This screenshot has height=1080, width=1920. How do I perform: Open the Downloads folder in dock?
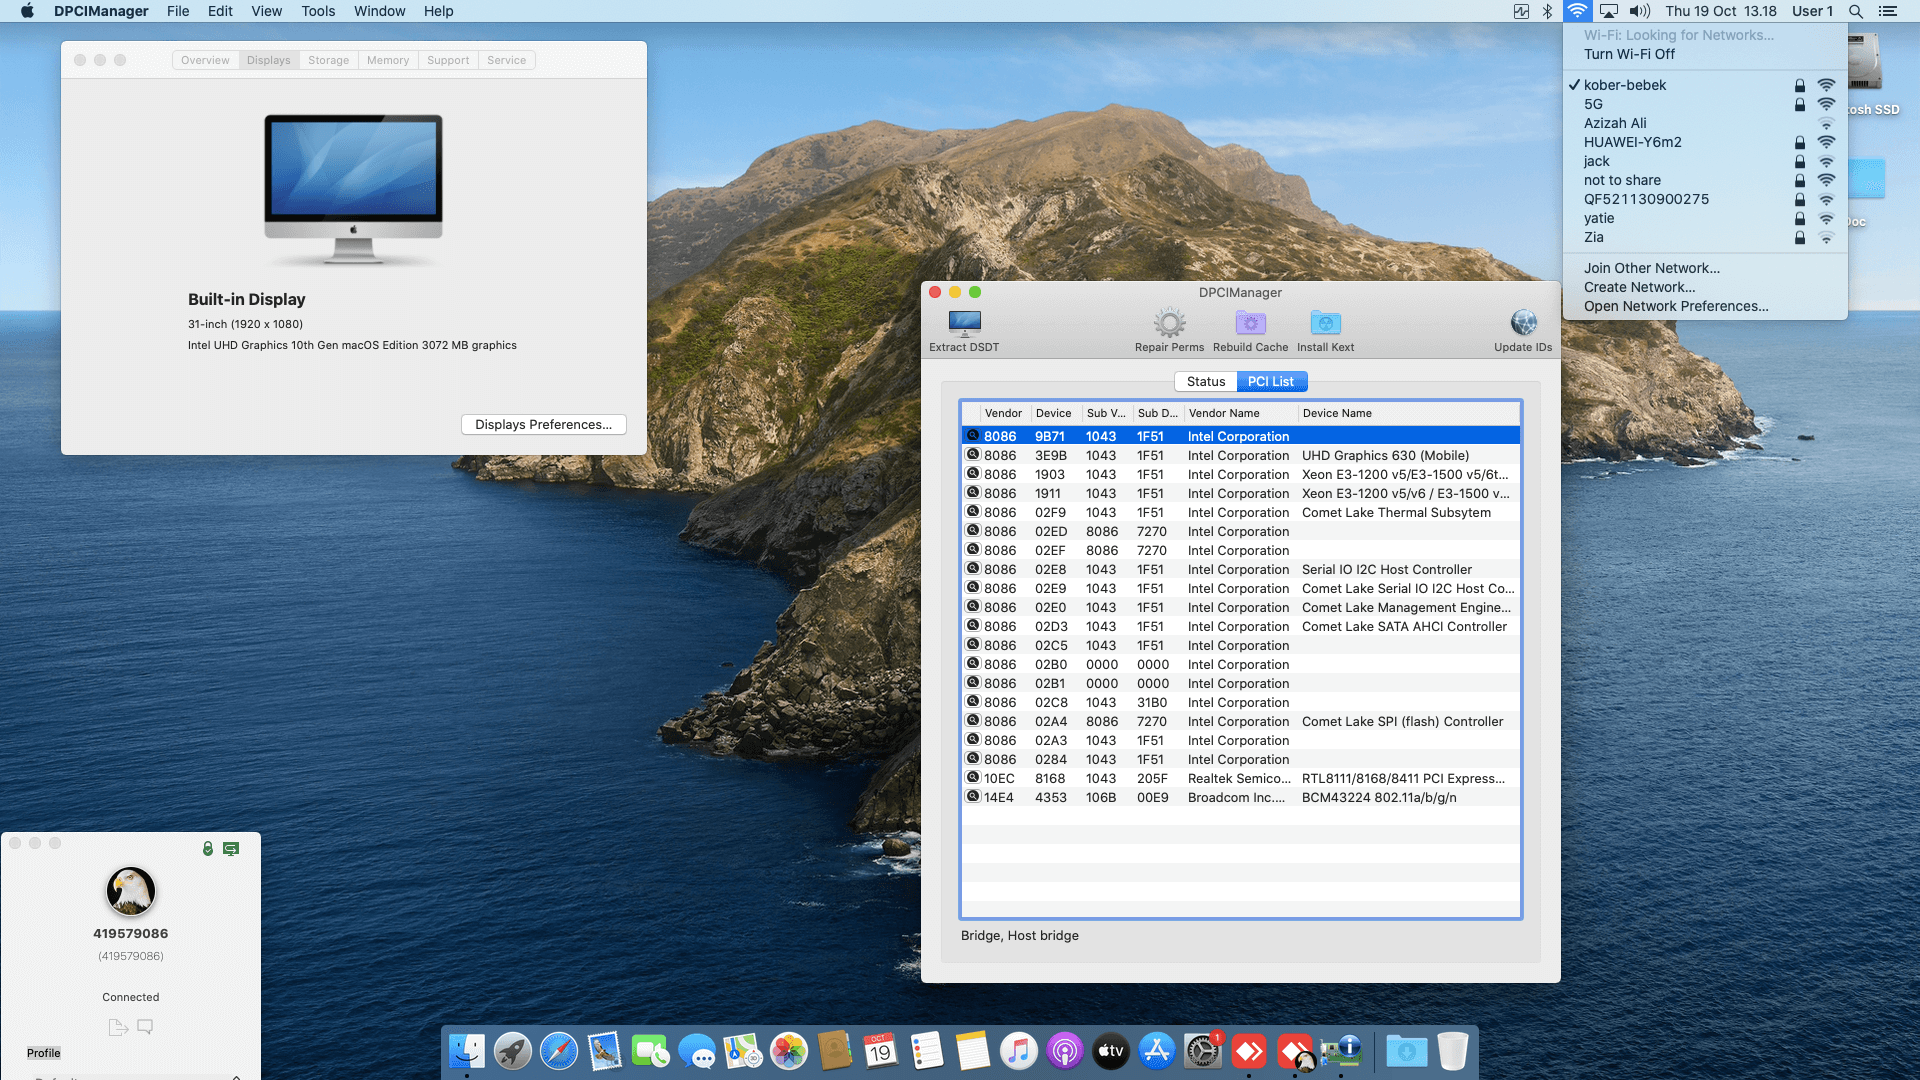(1407, 1051)
